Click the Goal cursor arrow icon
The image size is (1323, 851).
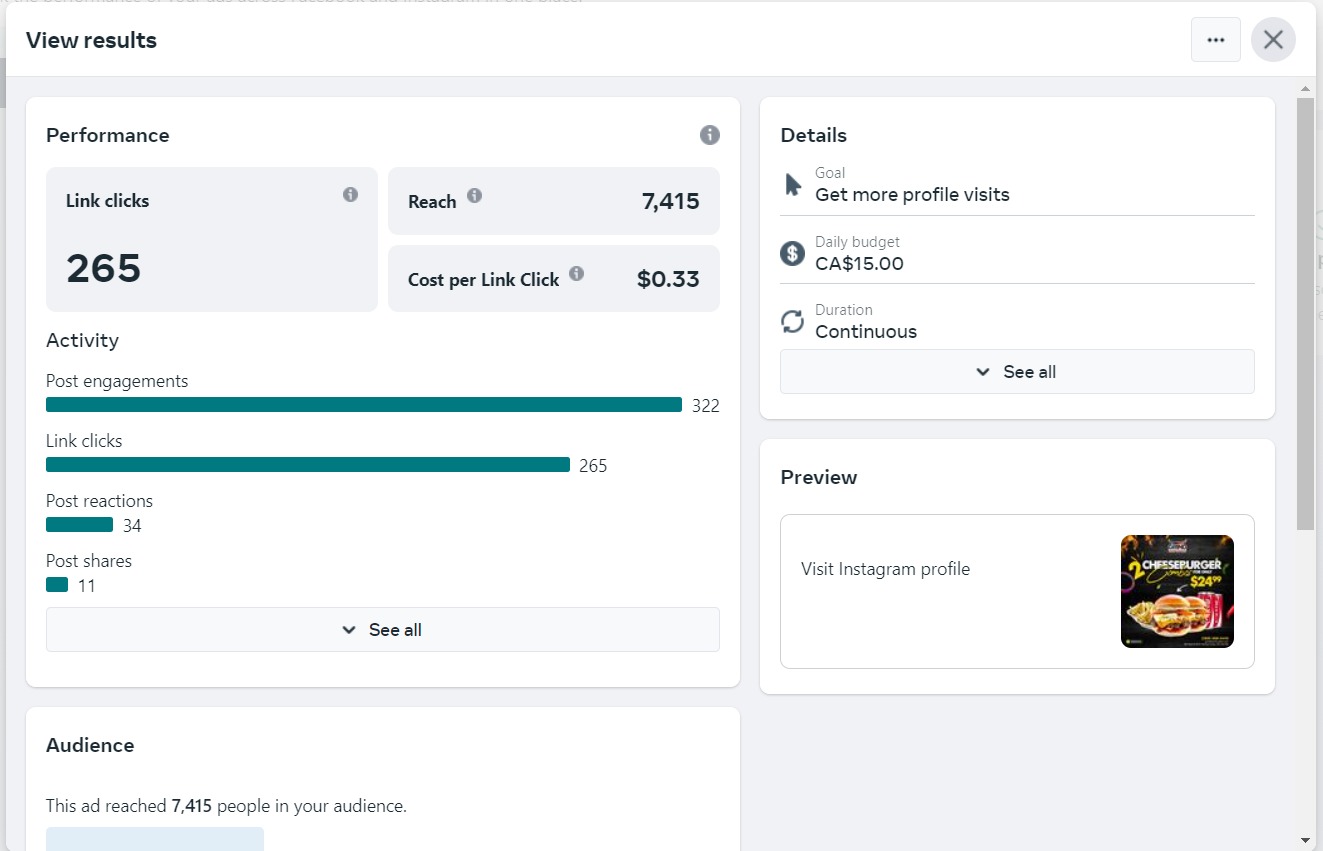click(793, 185)
